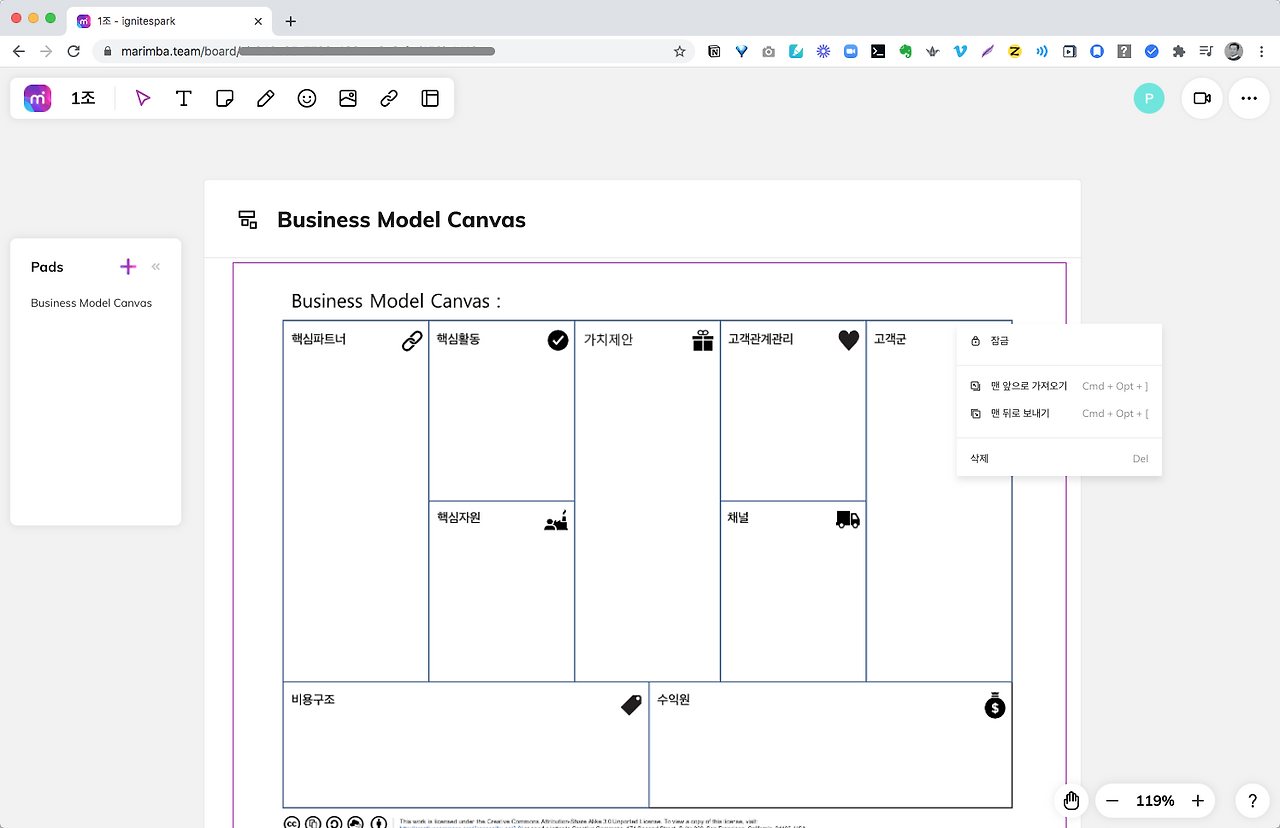Click the 수익원 money bag icon

[x=994, y=704]
